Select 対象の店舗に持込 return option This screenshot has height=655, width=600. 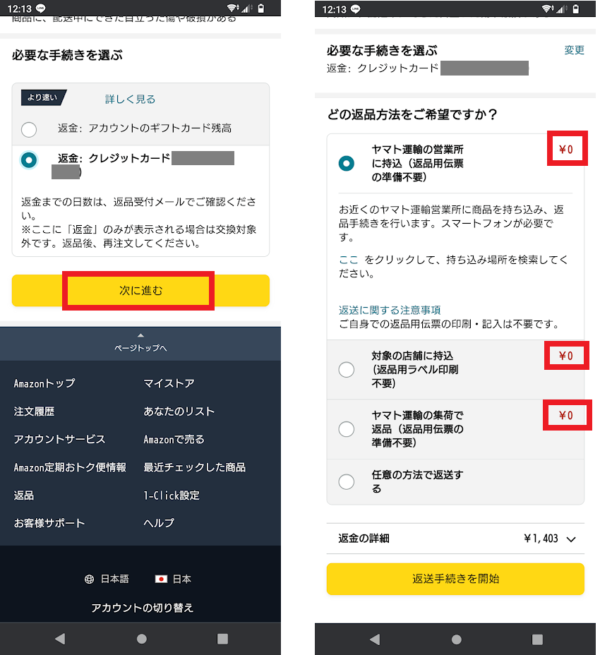(346, 370)
